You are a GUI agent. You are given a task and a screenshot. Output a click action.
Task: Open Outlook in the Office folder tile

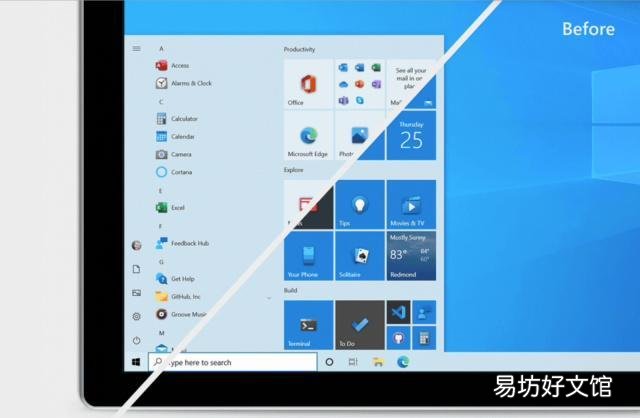(x=343, y=67)
